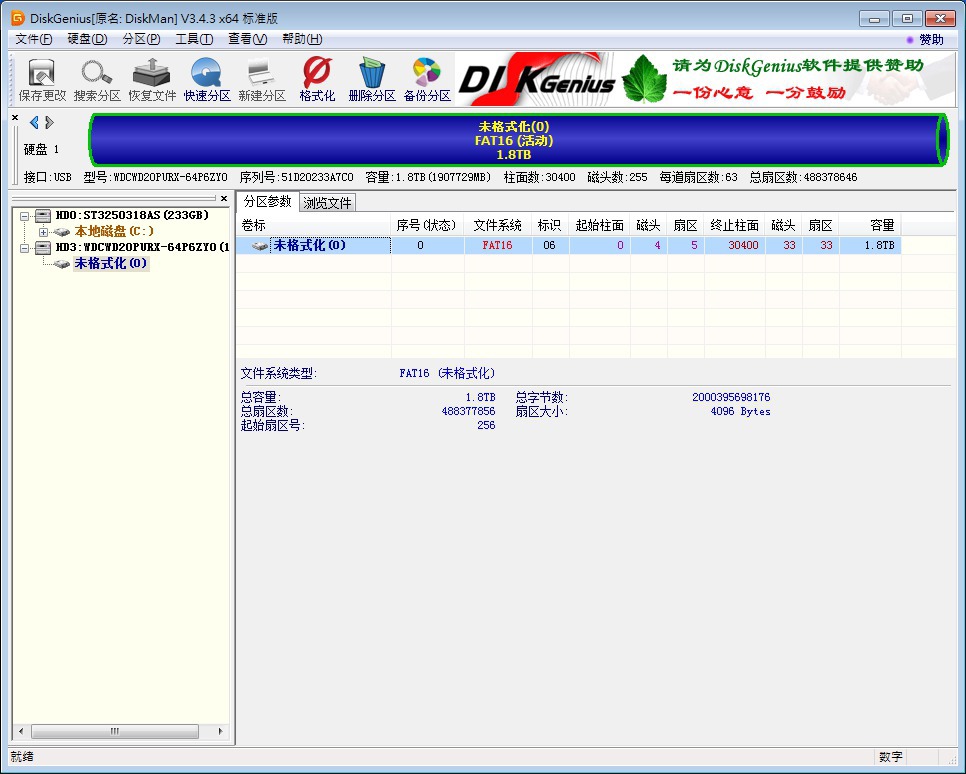Click the 保存更改 (save changes) toolbar icon
966x774 pixels.
pyautogui.click(x=42, y=79)
